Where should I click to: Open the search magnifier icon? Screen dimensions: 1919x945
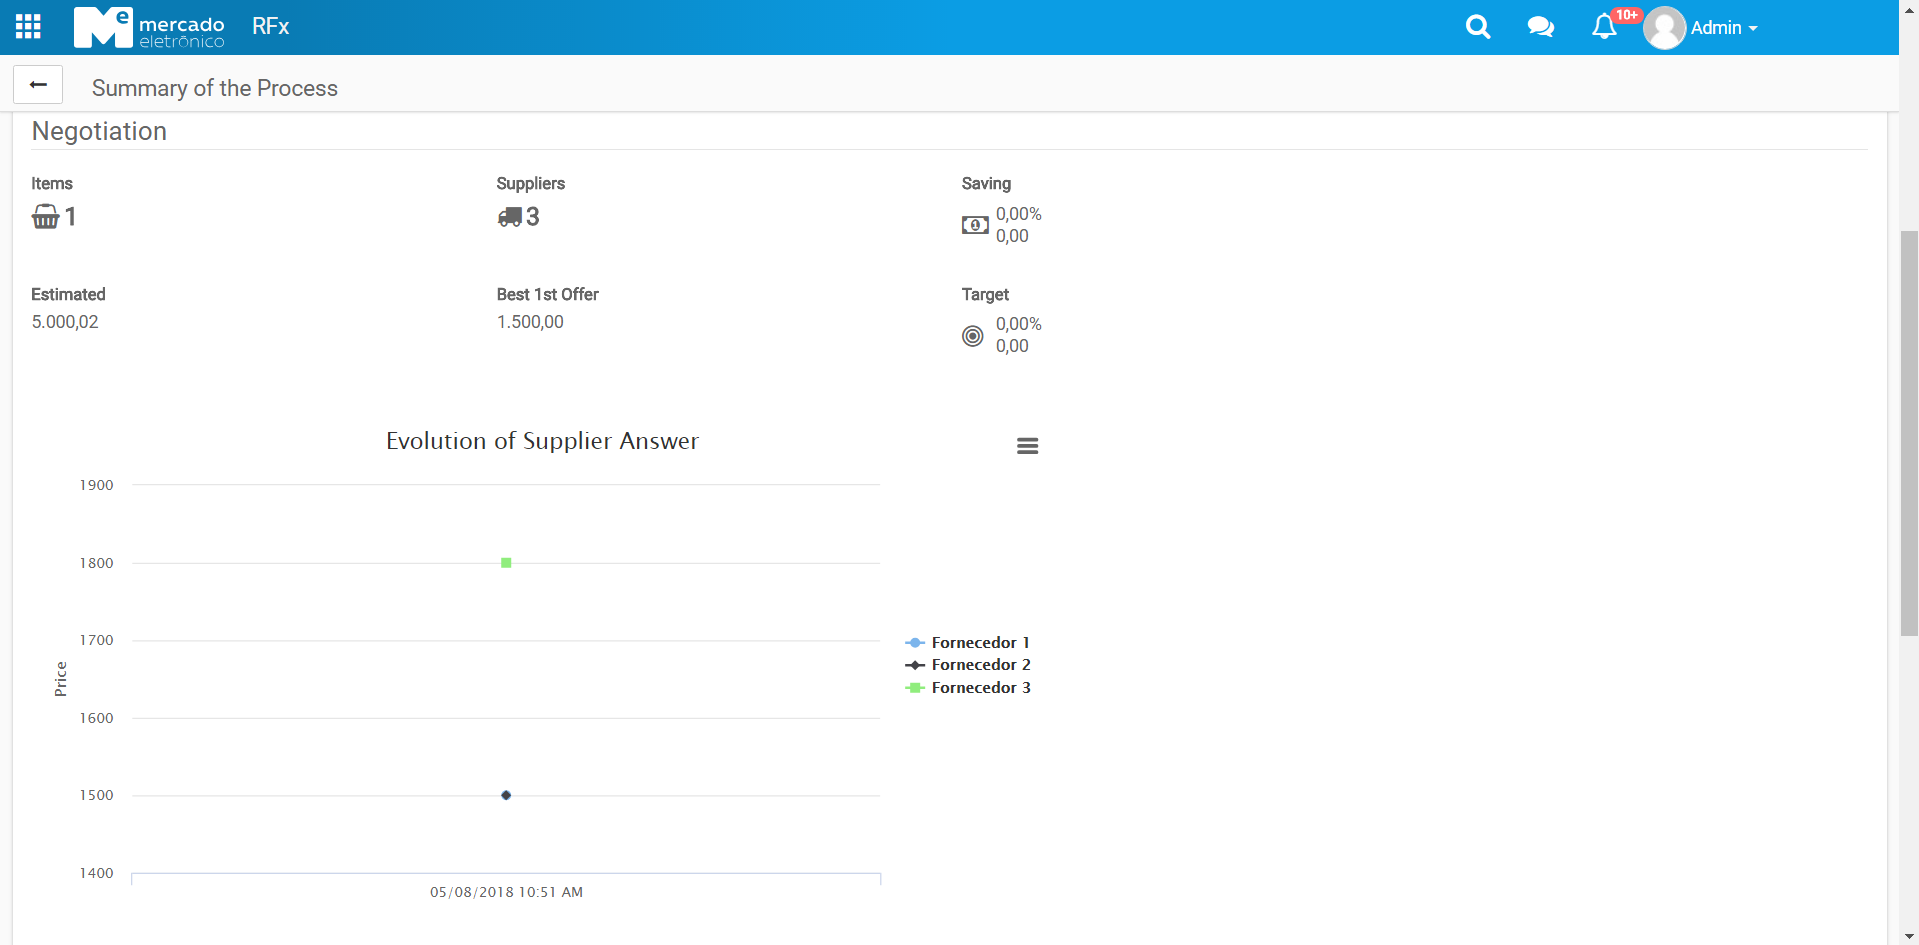(1477, 27)
